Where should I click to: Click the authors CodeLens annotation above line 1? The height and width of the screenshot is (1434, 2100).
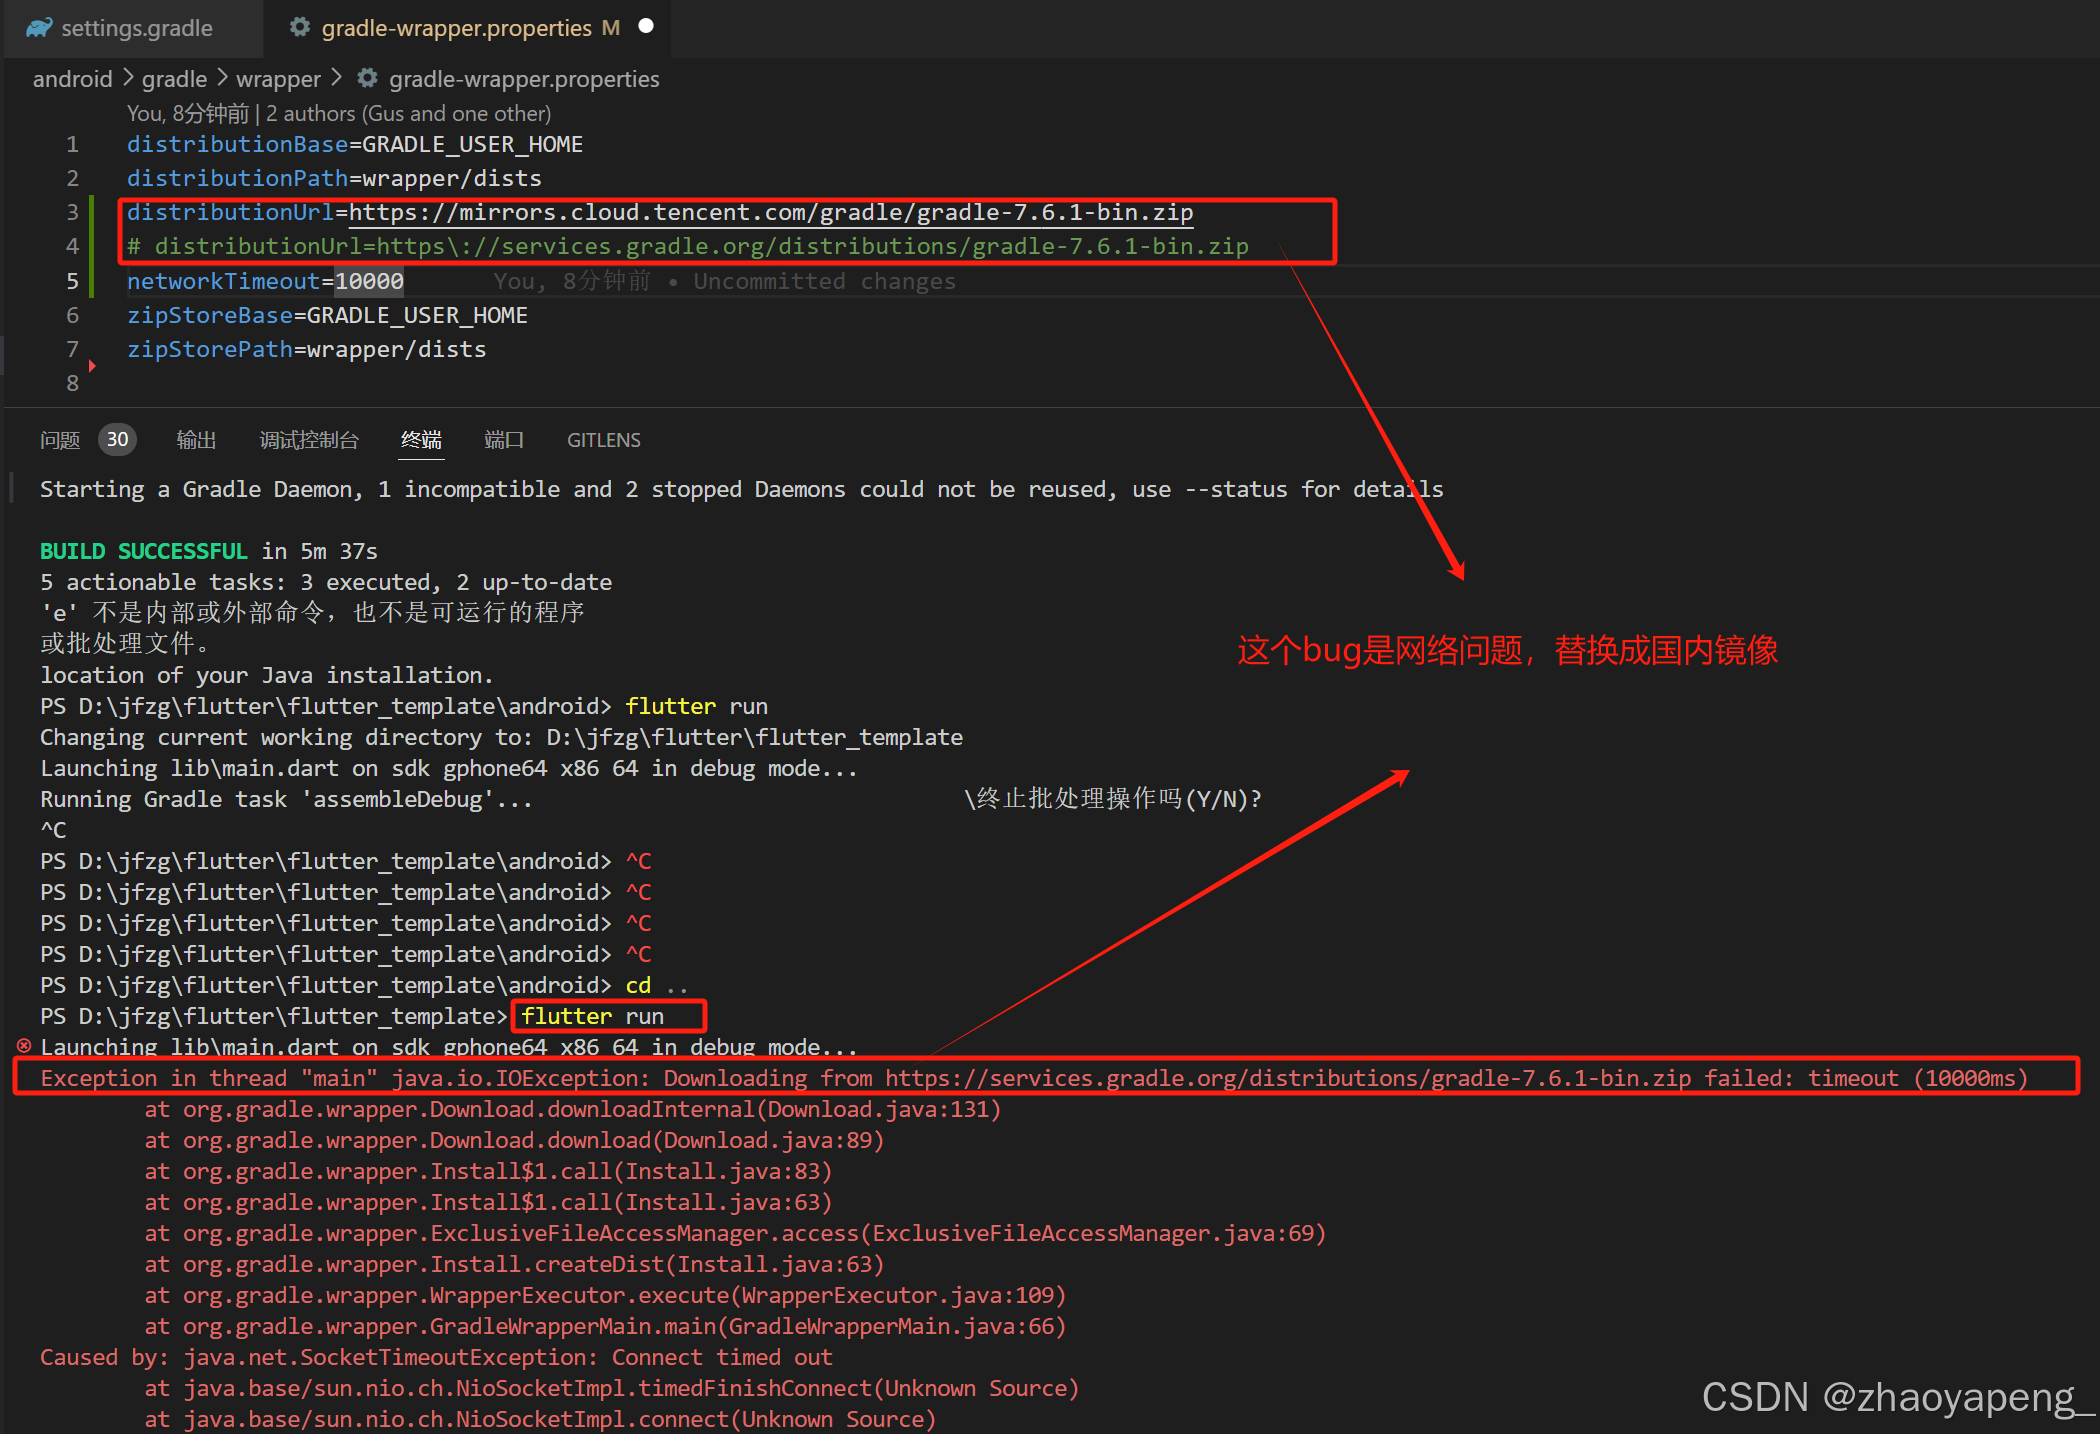coord(339,113)
